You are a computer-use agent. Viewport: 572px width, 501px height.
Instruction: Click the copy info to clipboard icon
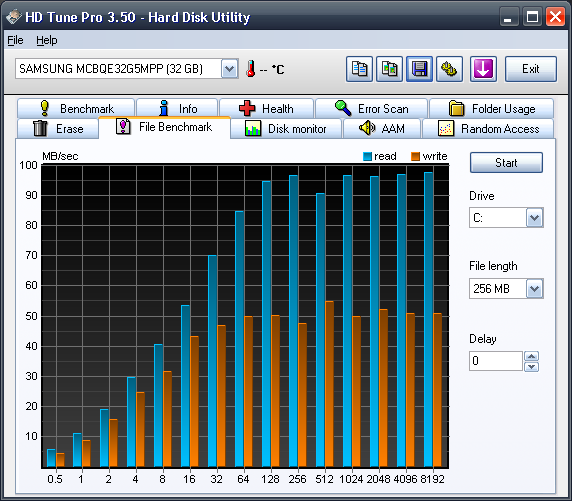[359, 69]
